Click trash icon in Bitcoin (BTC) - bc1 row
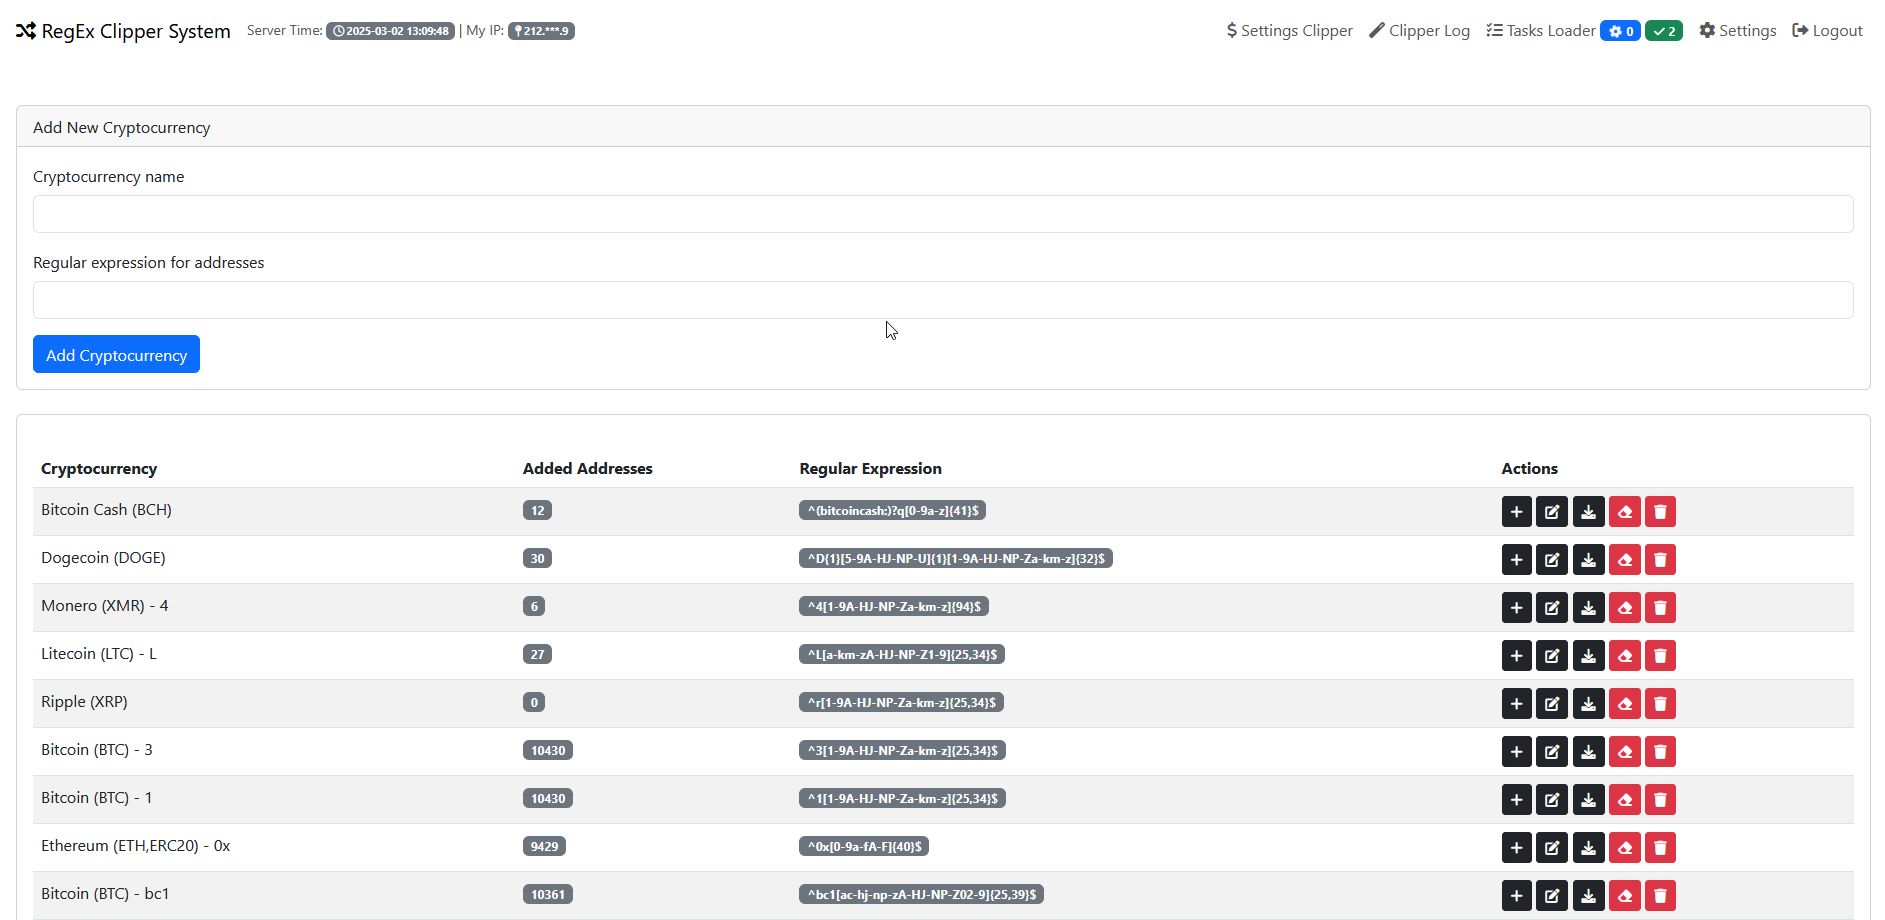1885x920 pixels. [x=1660, y=896]
